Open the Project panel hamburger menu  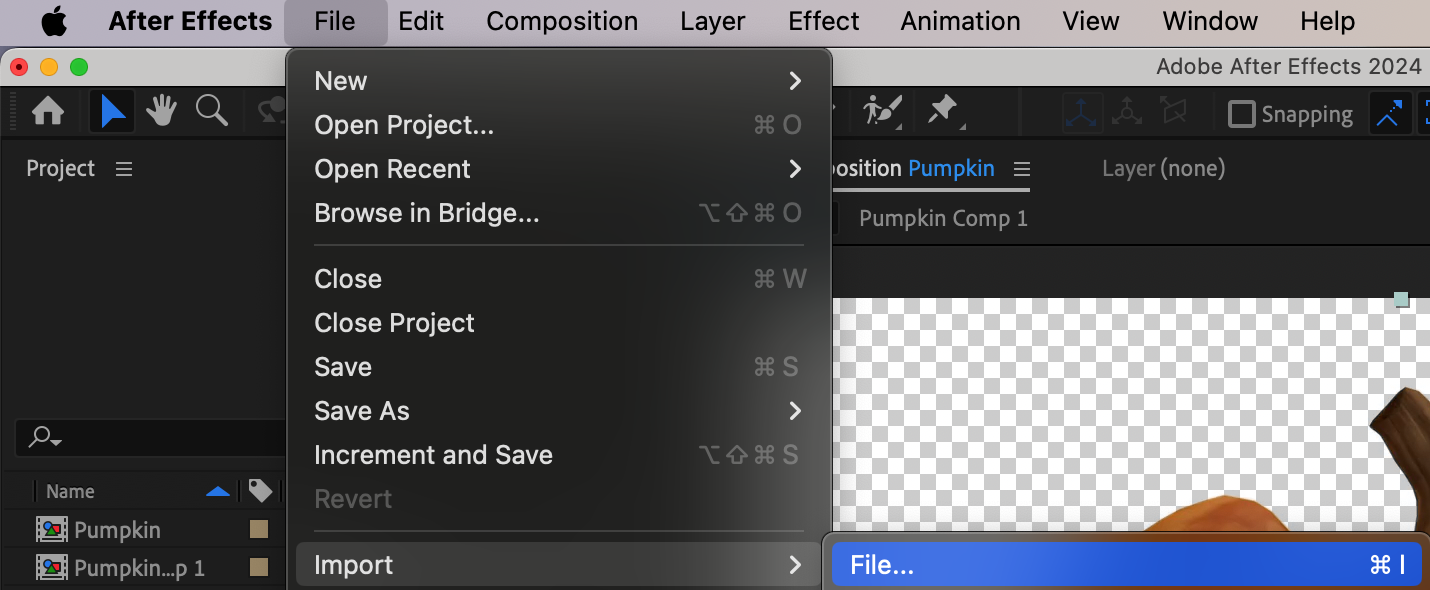click(x=124, y=169)
